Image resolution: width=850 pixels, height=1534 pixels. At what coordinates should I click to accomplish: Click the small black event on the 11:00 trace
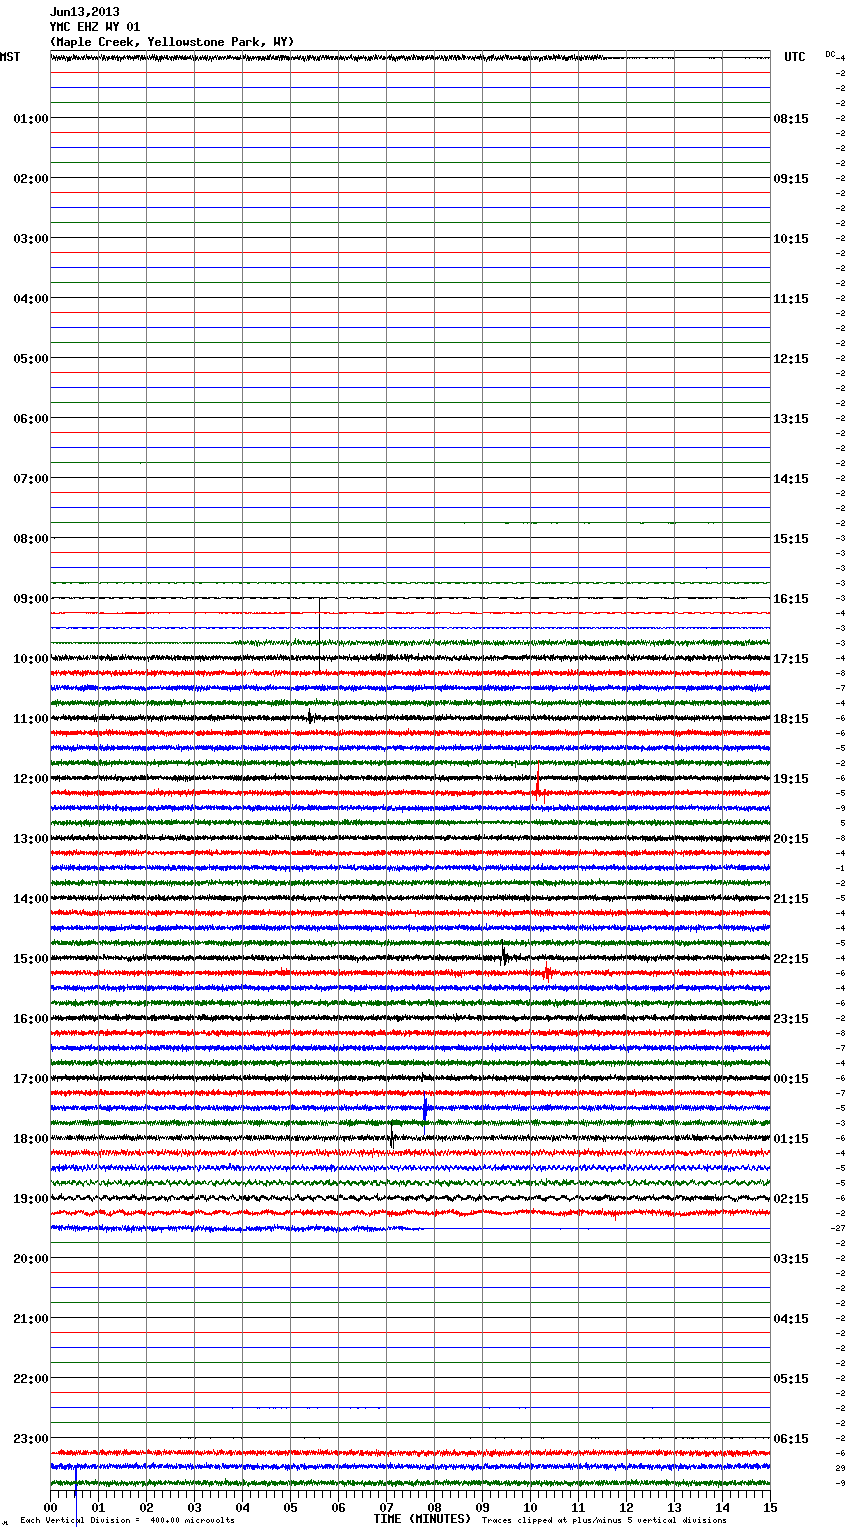[x=311, y=716]
